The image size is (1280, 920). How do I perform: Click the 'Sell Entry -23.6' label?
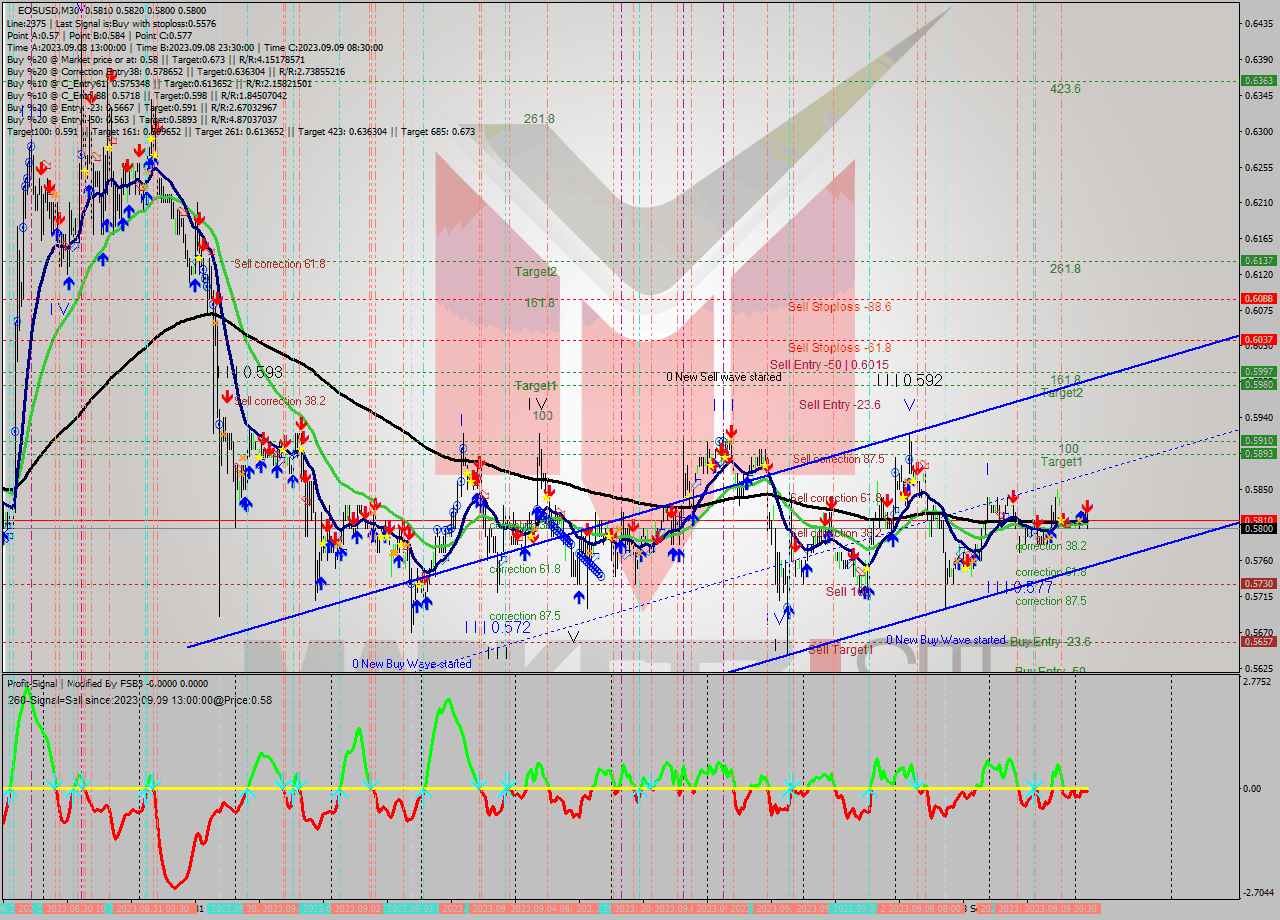coord(840,405)
